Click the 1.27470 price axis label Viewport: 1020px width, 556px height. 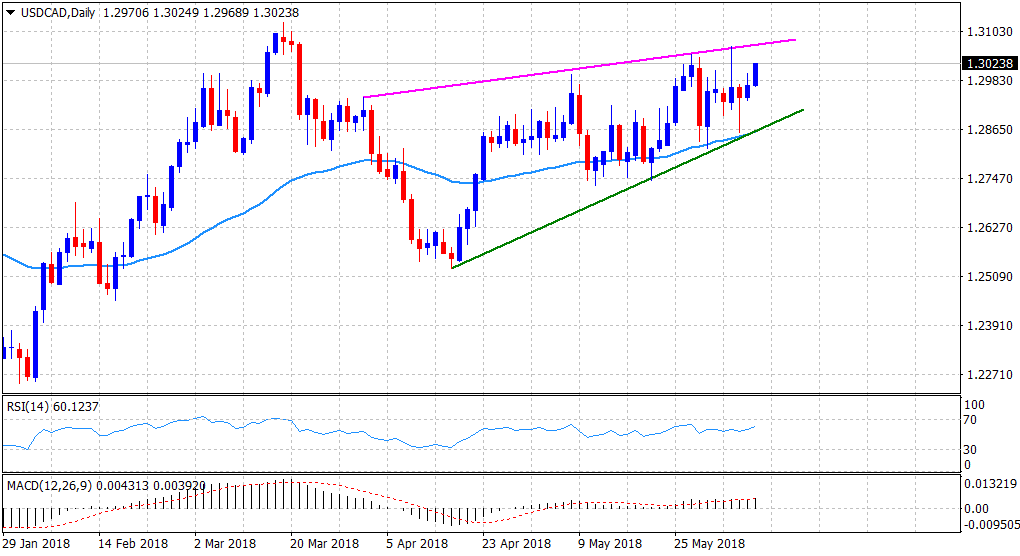(x=989, y=179)
